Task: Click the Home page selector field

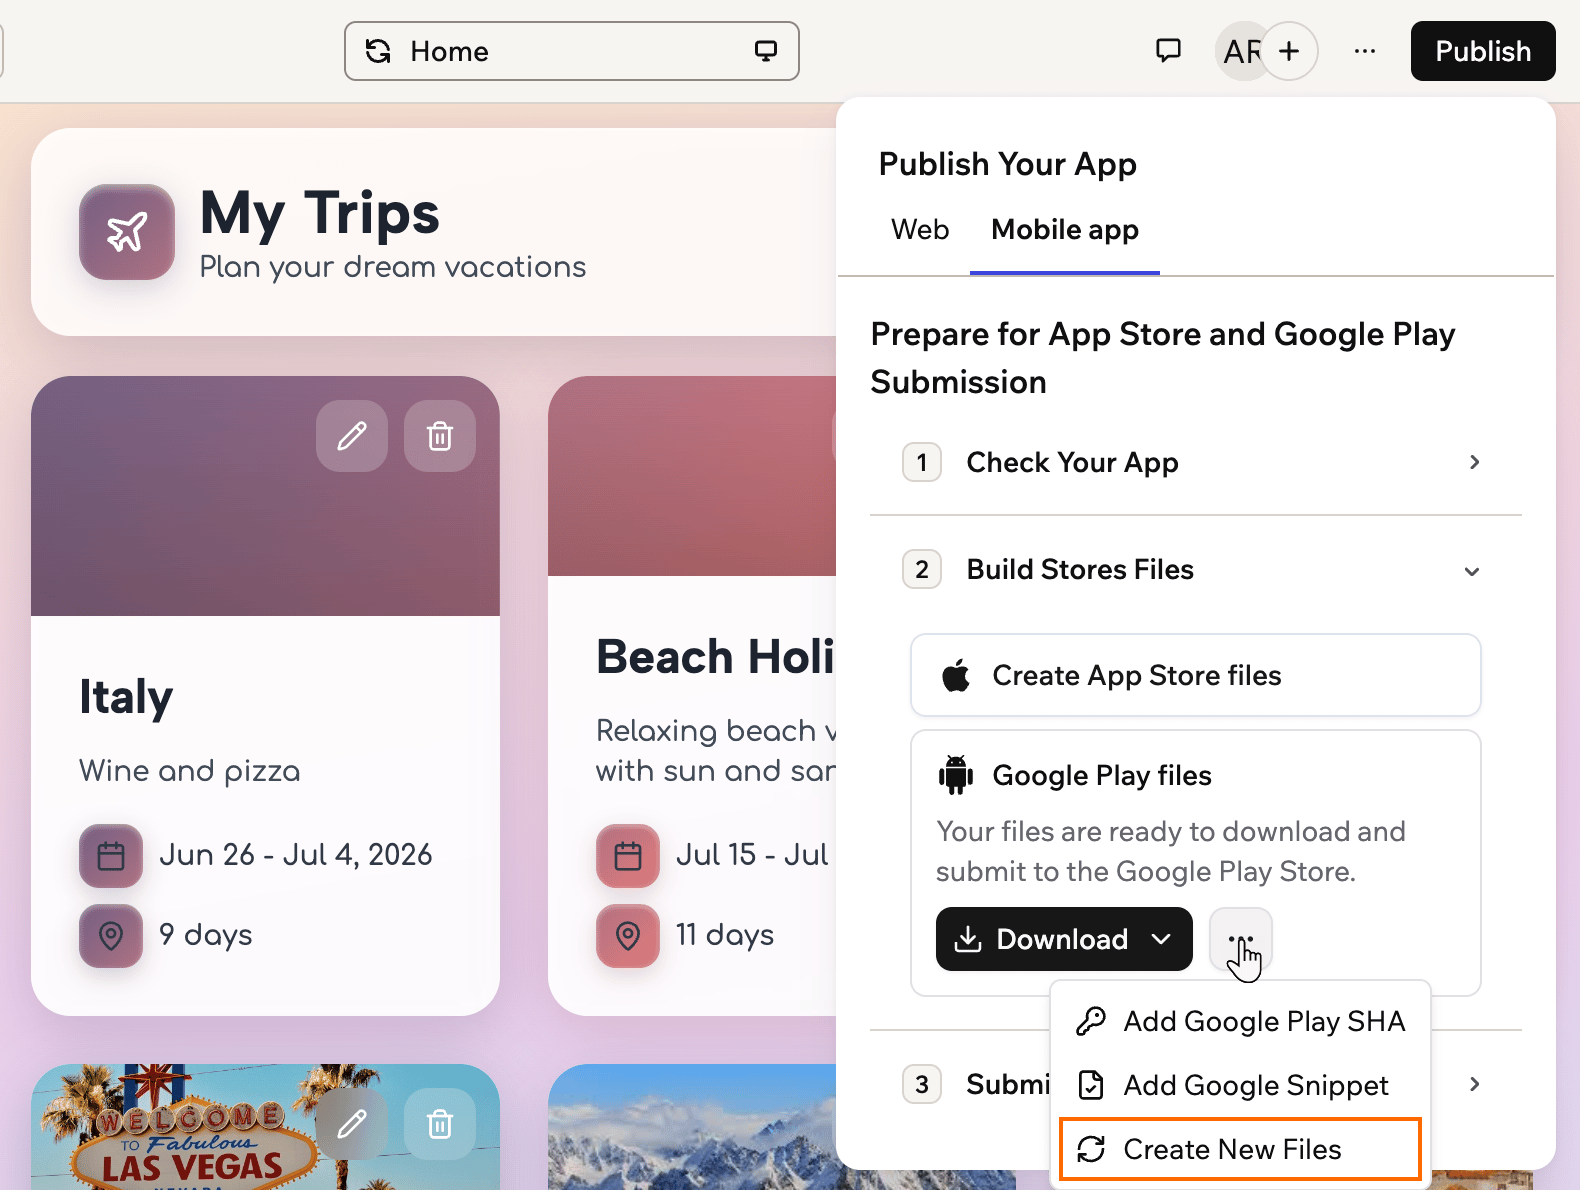Action: click(x=572, y=51)
